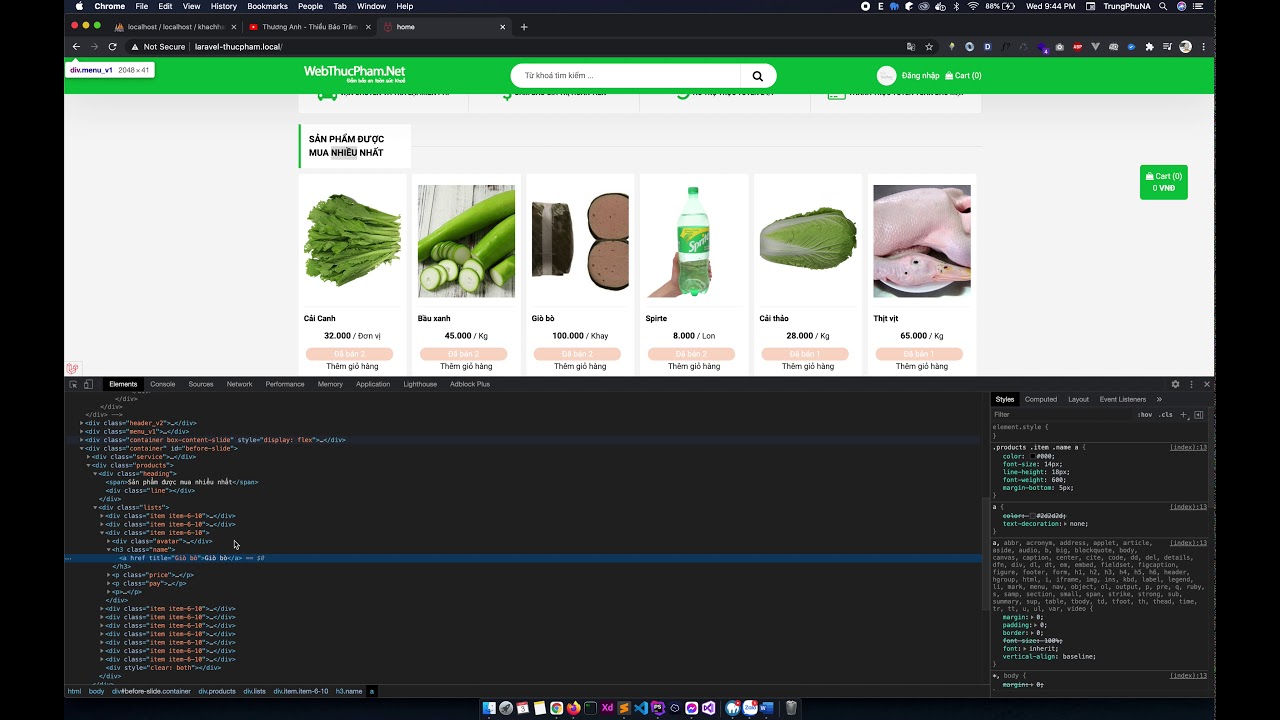Open PhpStorm from the dock

point(658,708)
